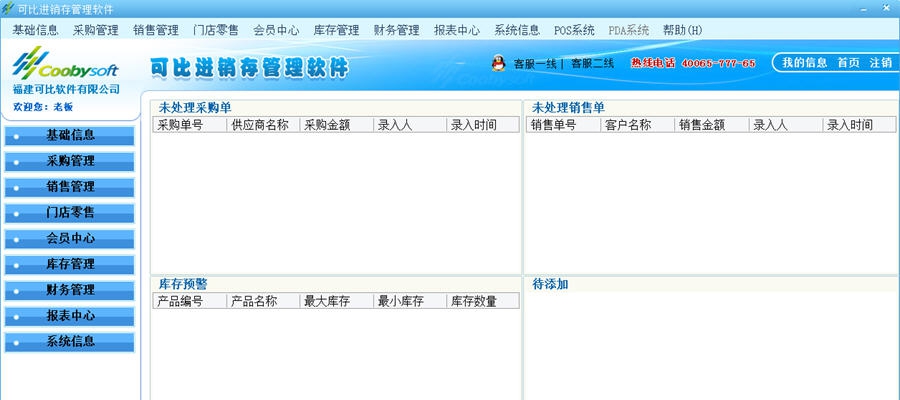Open the 帮助(H) menu

click(682, 30)
